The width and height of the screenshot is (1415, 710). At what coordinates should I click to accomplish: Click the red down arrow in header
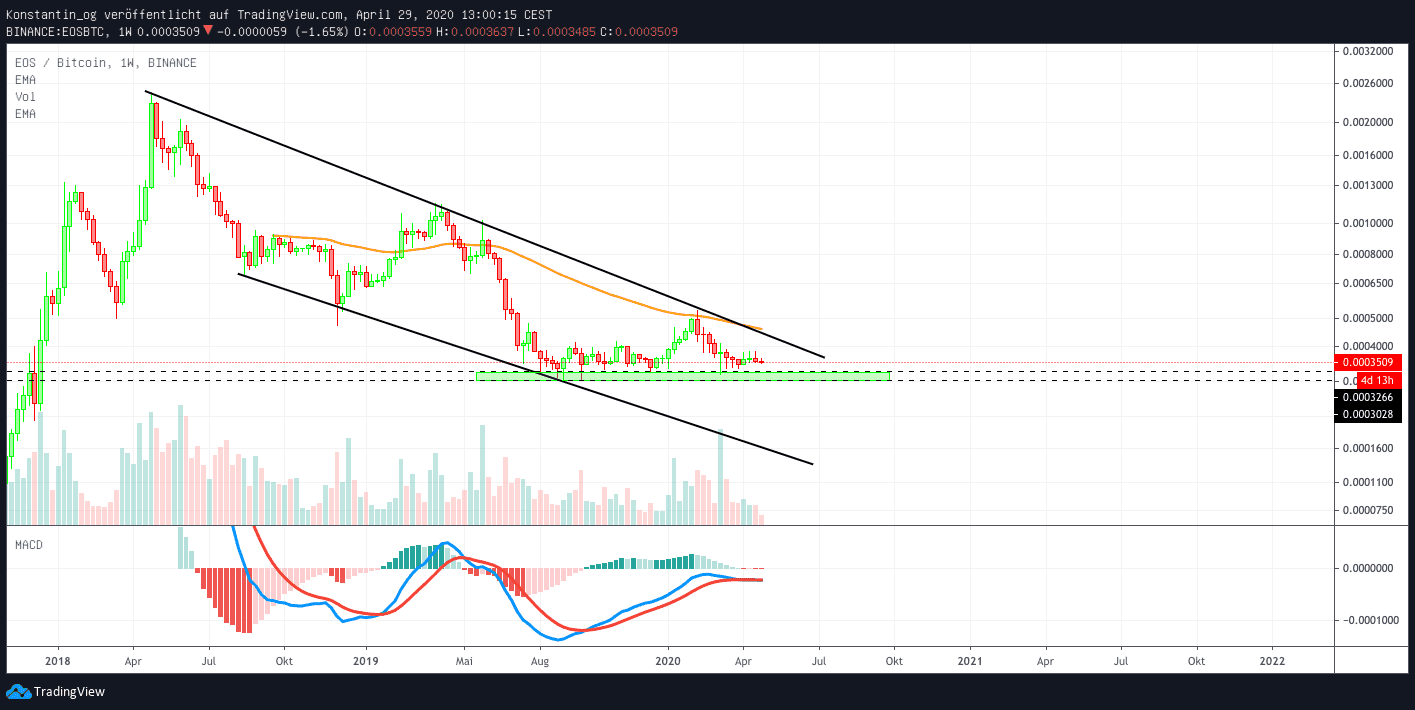pyautogui.click(x=207, y=31)
